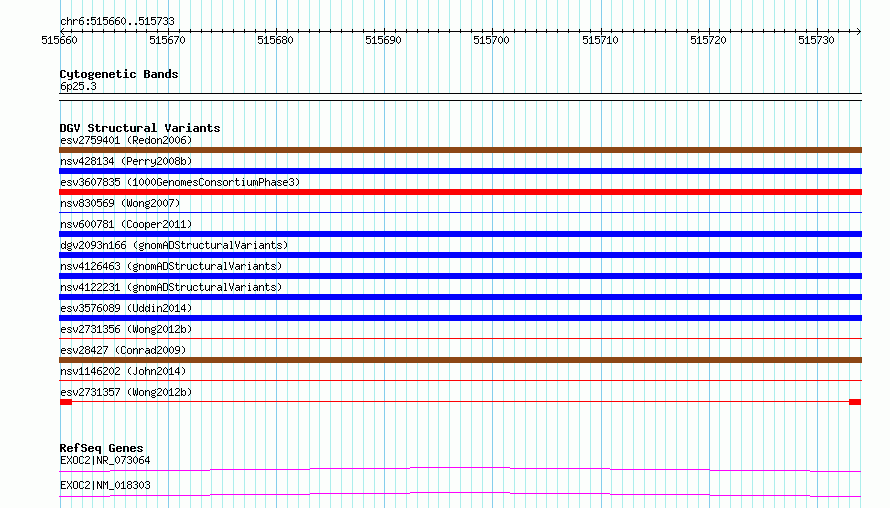Click the blue bar under dgv2093n166

(x=460, y=255)
